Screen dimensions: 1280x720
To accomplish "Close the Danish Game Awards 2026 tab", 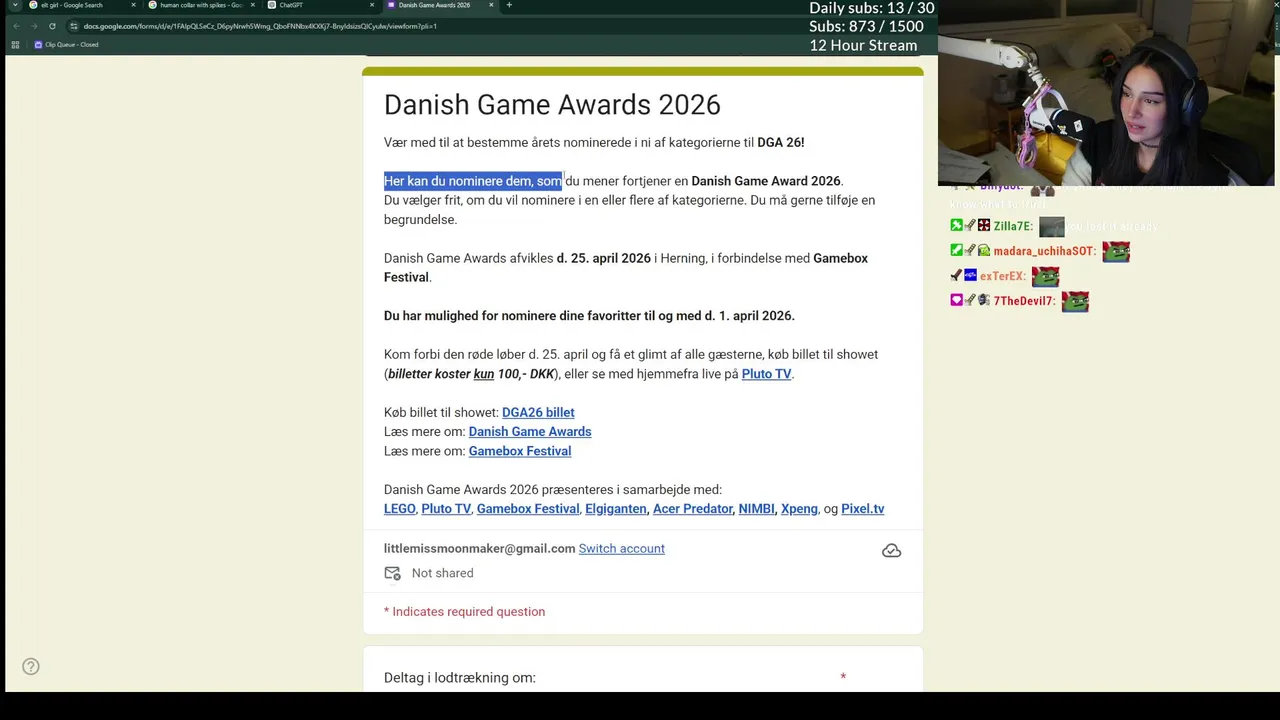I will (491, 5).
